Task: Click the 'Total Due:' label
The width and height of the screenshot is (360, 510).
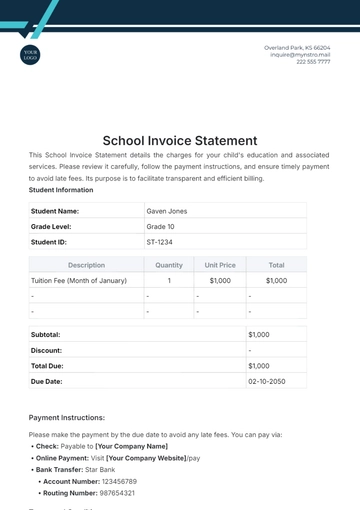Action: tap(47, 366)
